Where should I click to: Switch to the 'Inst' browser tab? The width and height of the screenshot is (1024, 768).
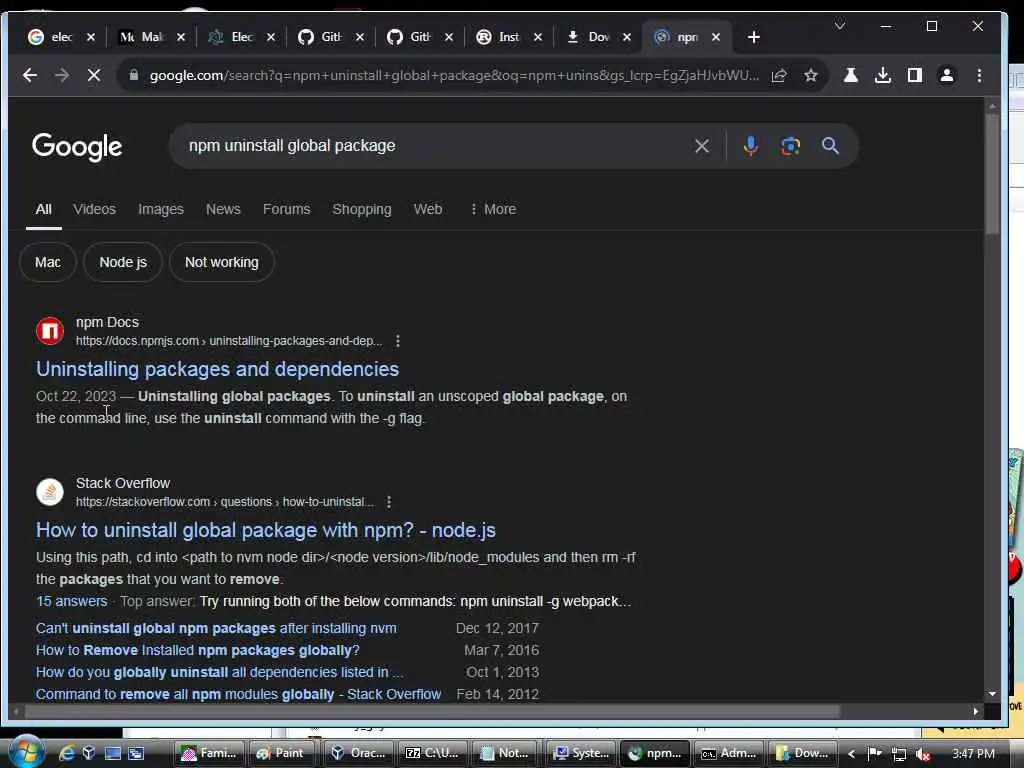(x=498, y=37)
